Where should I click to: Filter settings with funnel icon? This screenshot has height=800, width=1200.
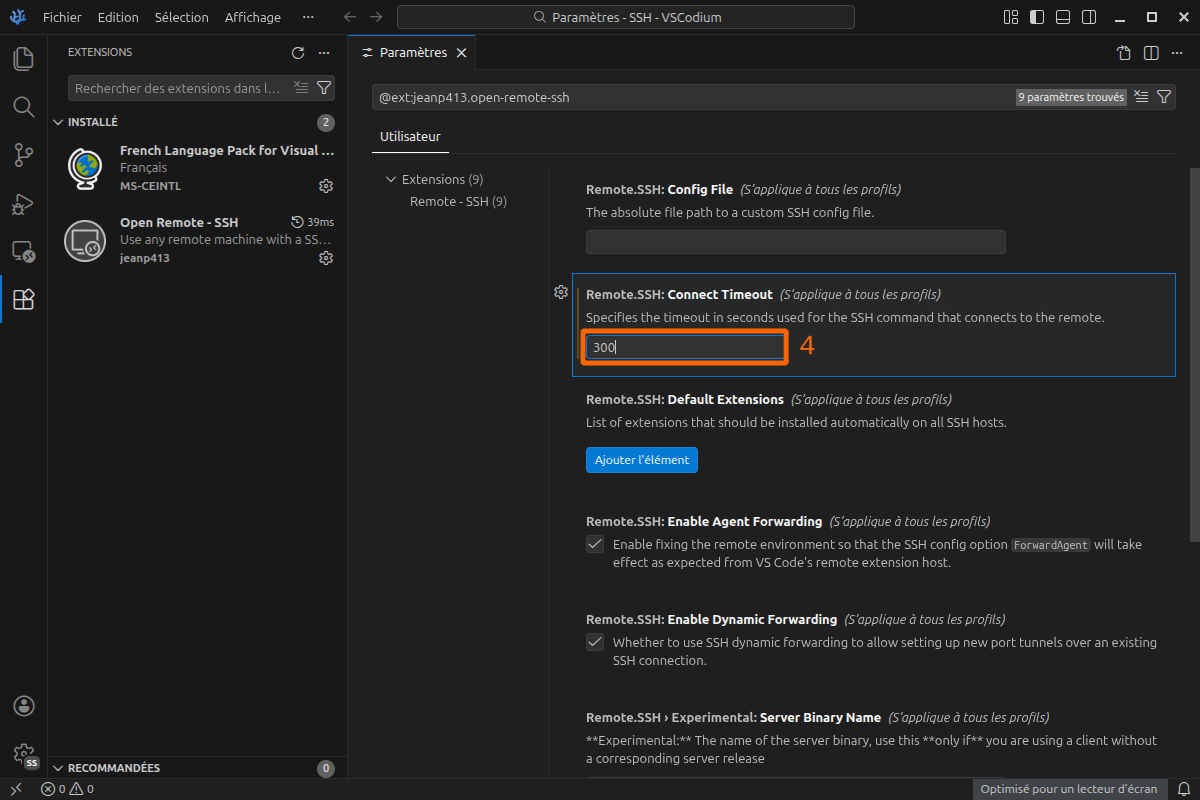coord(1164,97)
